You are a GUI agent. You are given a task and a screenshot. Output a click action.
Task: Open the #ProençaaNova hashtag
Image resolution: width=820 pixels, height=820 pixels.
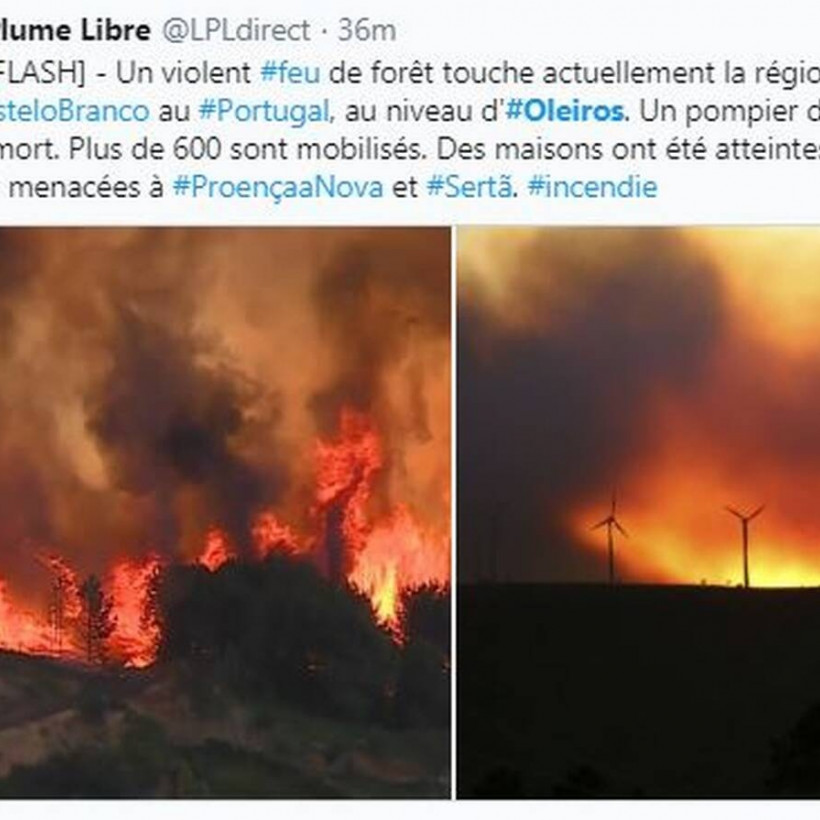pyautogui.click(x=278, y=188)
